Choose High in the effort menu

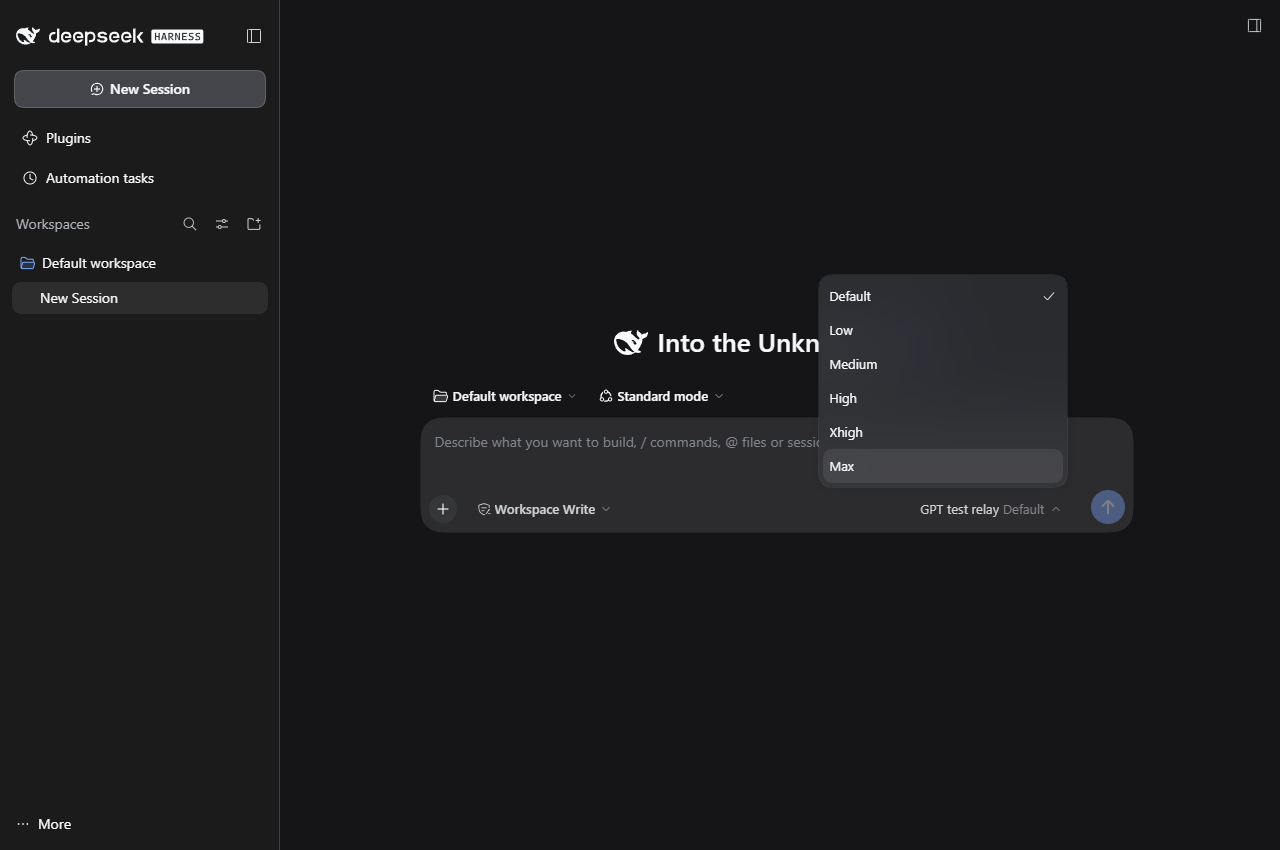pyautogui.click(x=943, y=398)
